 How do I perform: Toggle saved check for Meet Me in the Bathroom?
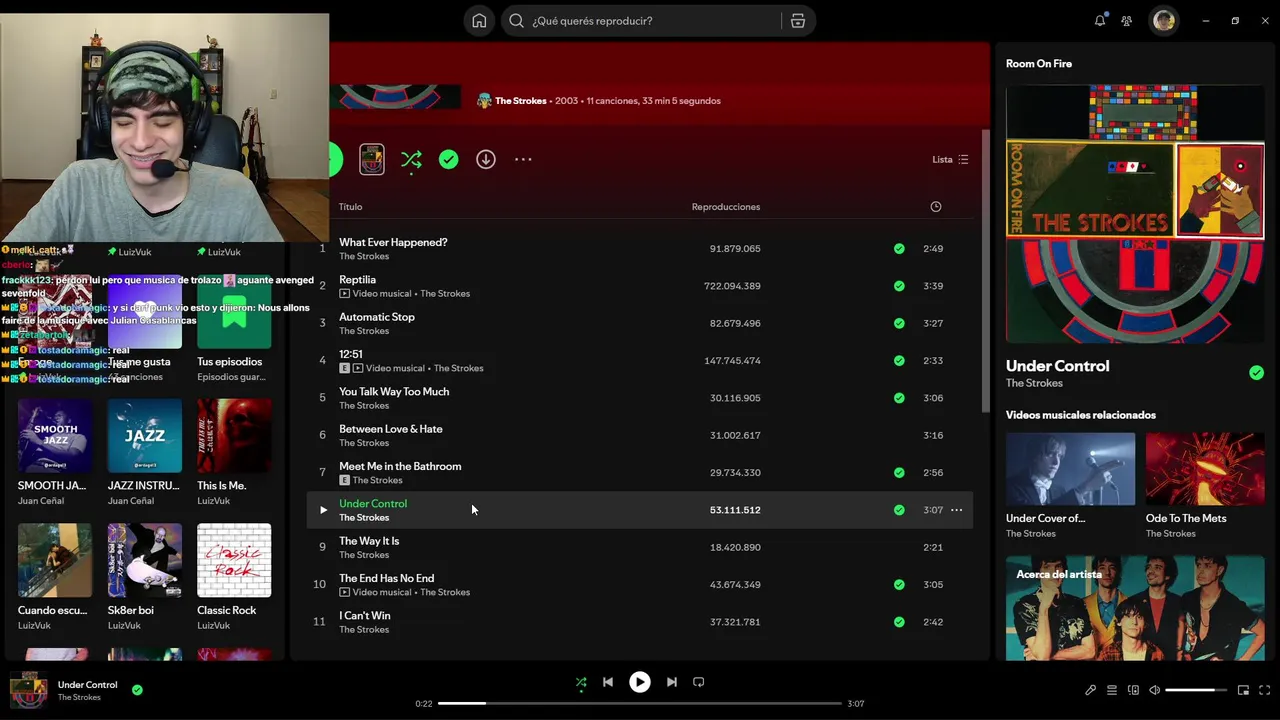click(899, 473)
